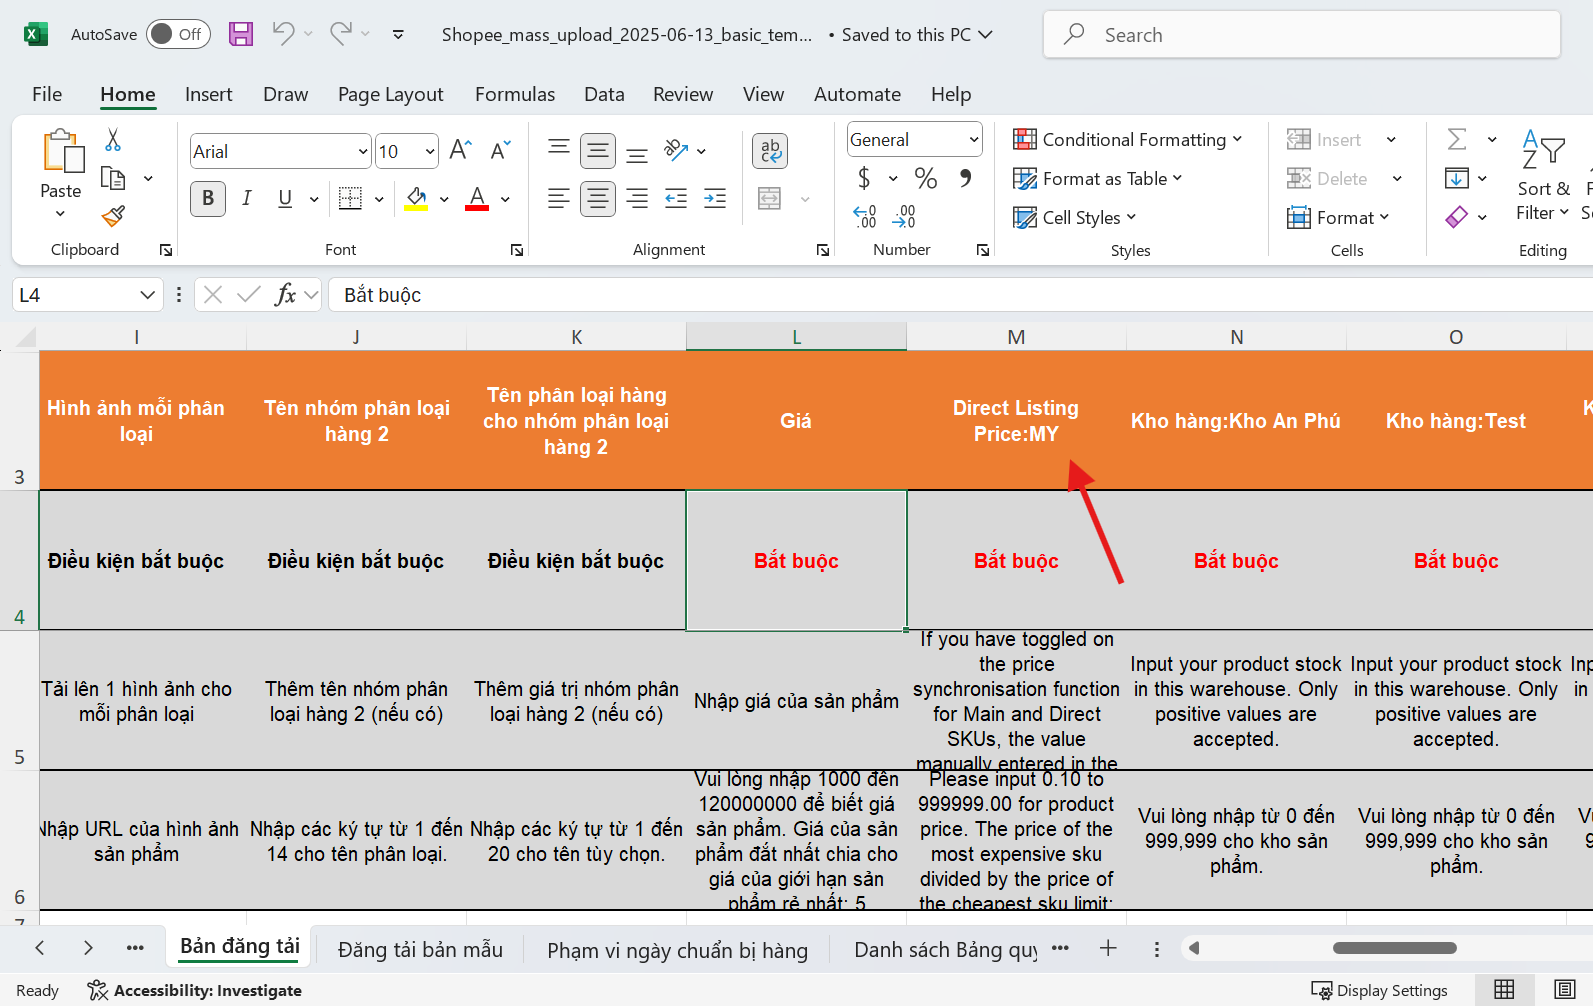Click the Insert Function fx icon
This screenshot has height=1006, width=1593.
pyautogui.click(x=286, y=295)
